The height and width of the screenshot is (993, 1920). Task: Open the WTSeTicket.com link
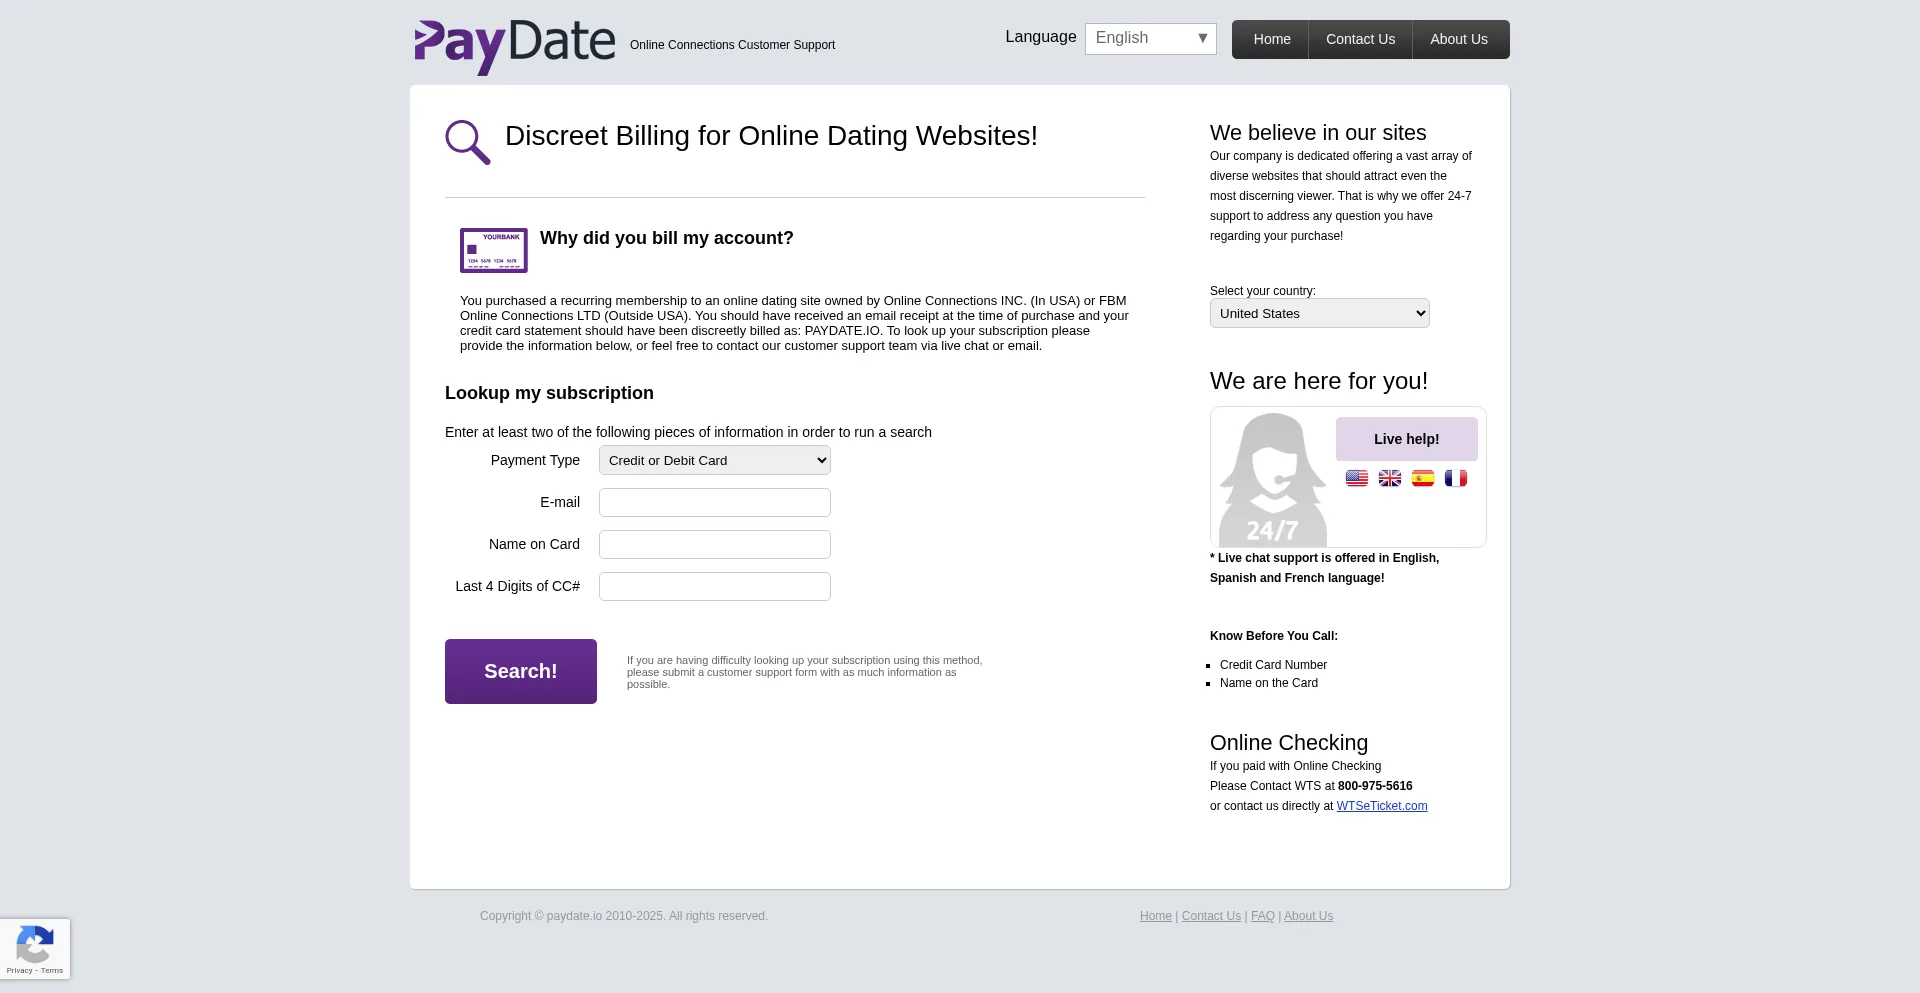click(1381, 806)
